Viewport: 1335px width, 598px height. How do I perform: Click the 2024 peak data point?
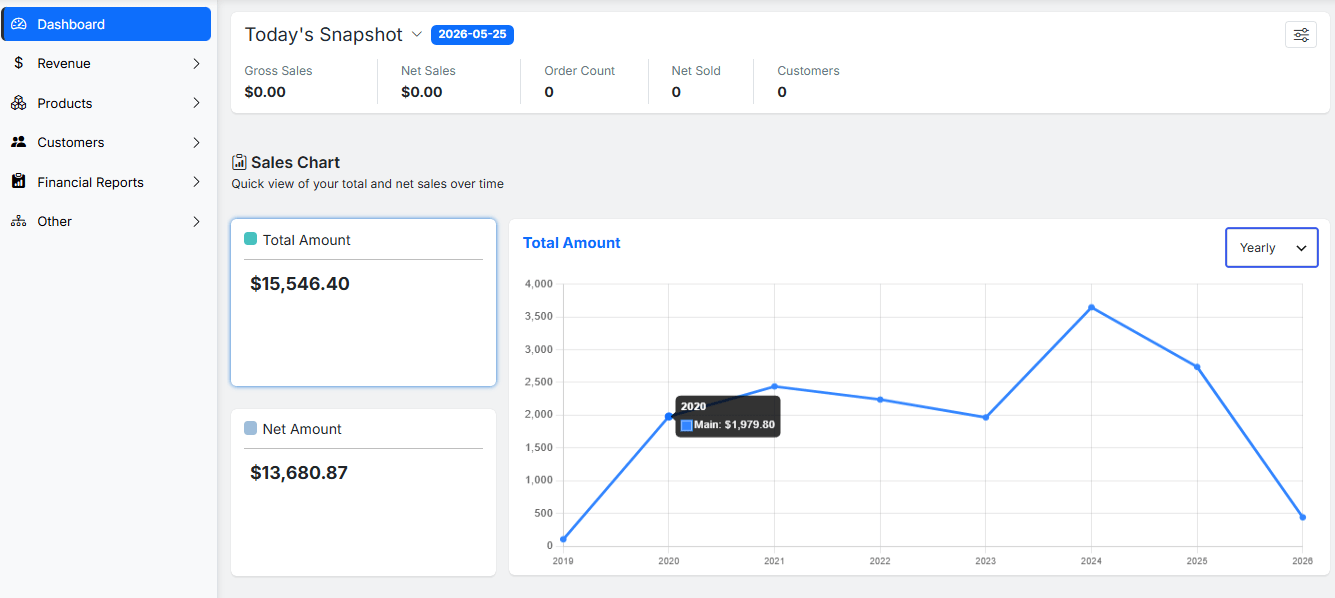click(1091, 307)
